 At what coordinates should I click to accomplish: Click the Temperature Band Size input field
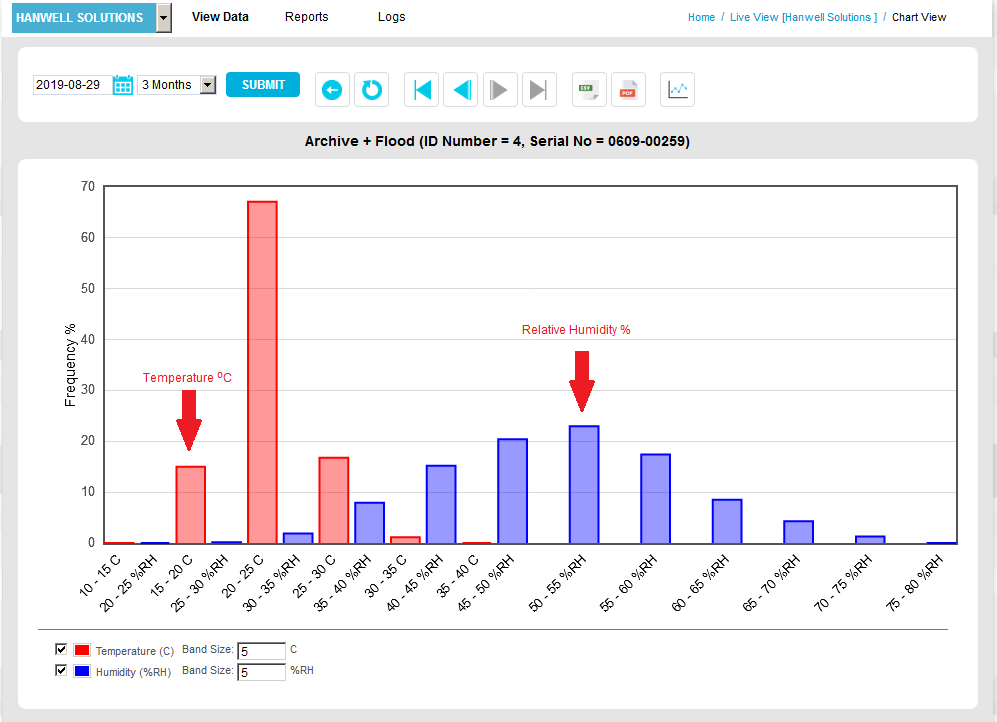tap(261, 651)
